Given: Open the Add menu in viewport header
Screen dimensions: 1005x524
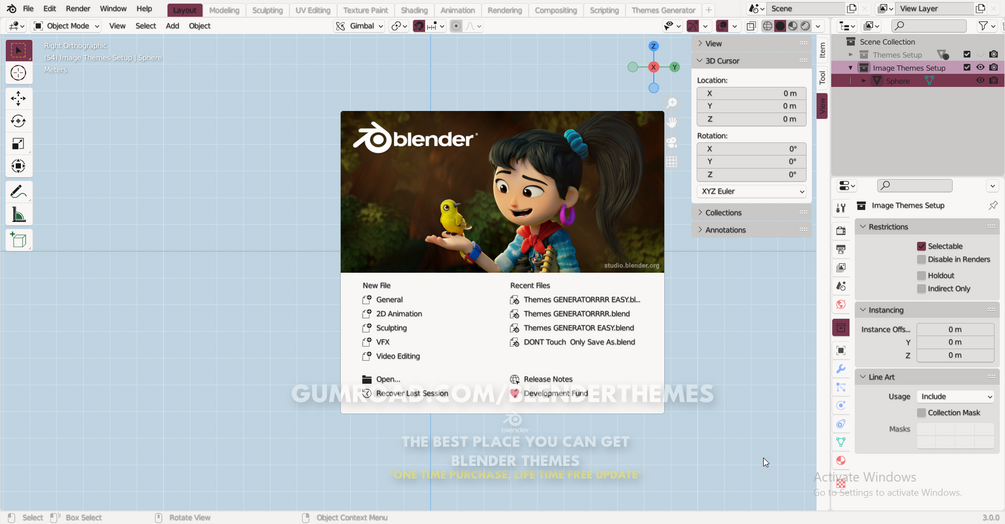Looking at the screenshot, I should click(172, 26).
